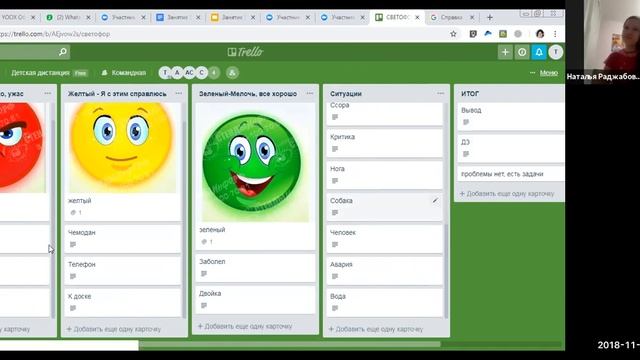Open a new browser tab with plus
Image resolution: width=640 pixels, height=360 pixels.
click(490, 17)
